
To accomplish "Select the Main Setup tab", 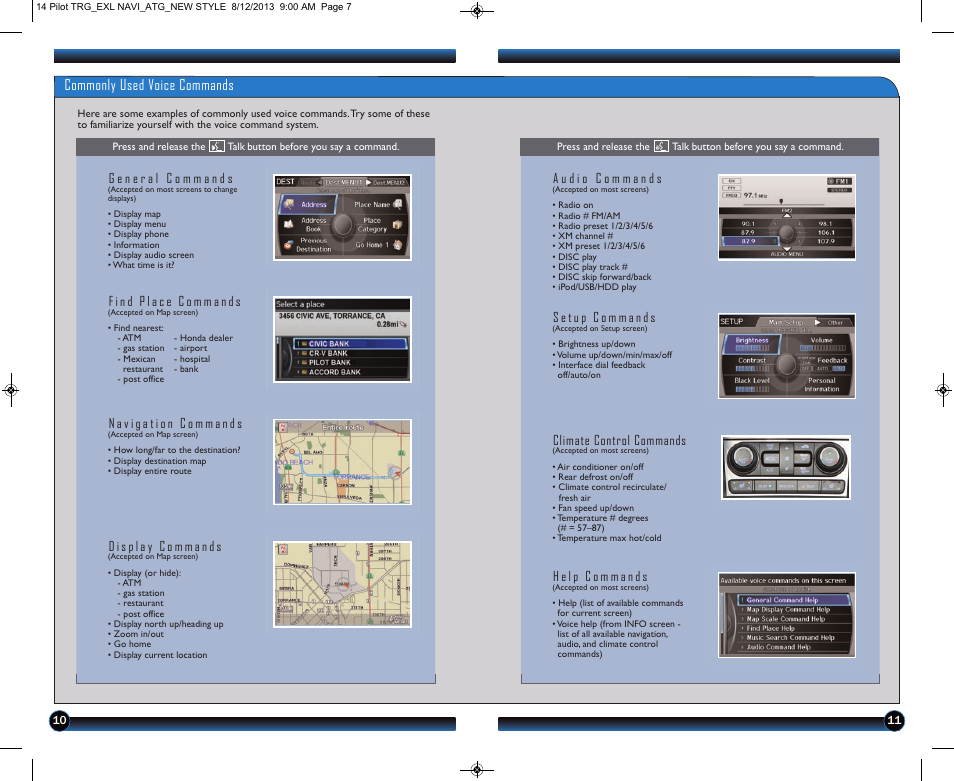I will (785, 322).
